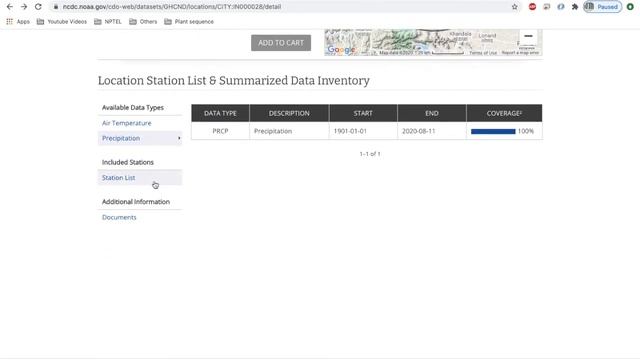The image size is (640, 360).
Task: Click Report a map error link
Action: pos(520,53)
